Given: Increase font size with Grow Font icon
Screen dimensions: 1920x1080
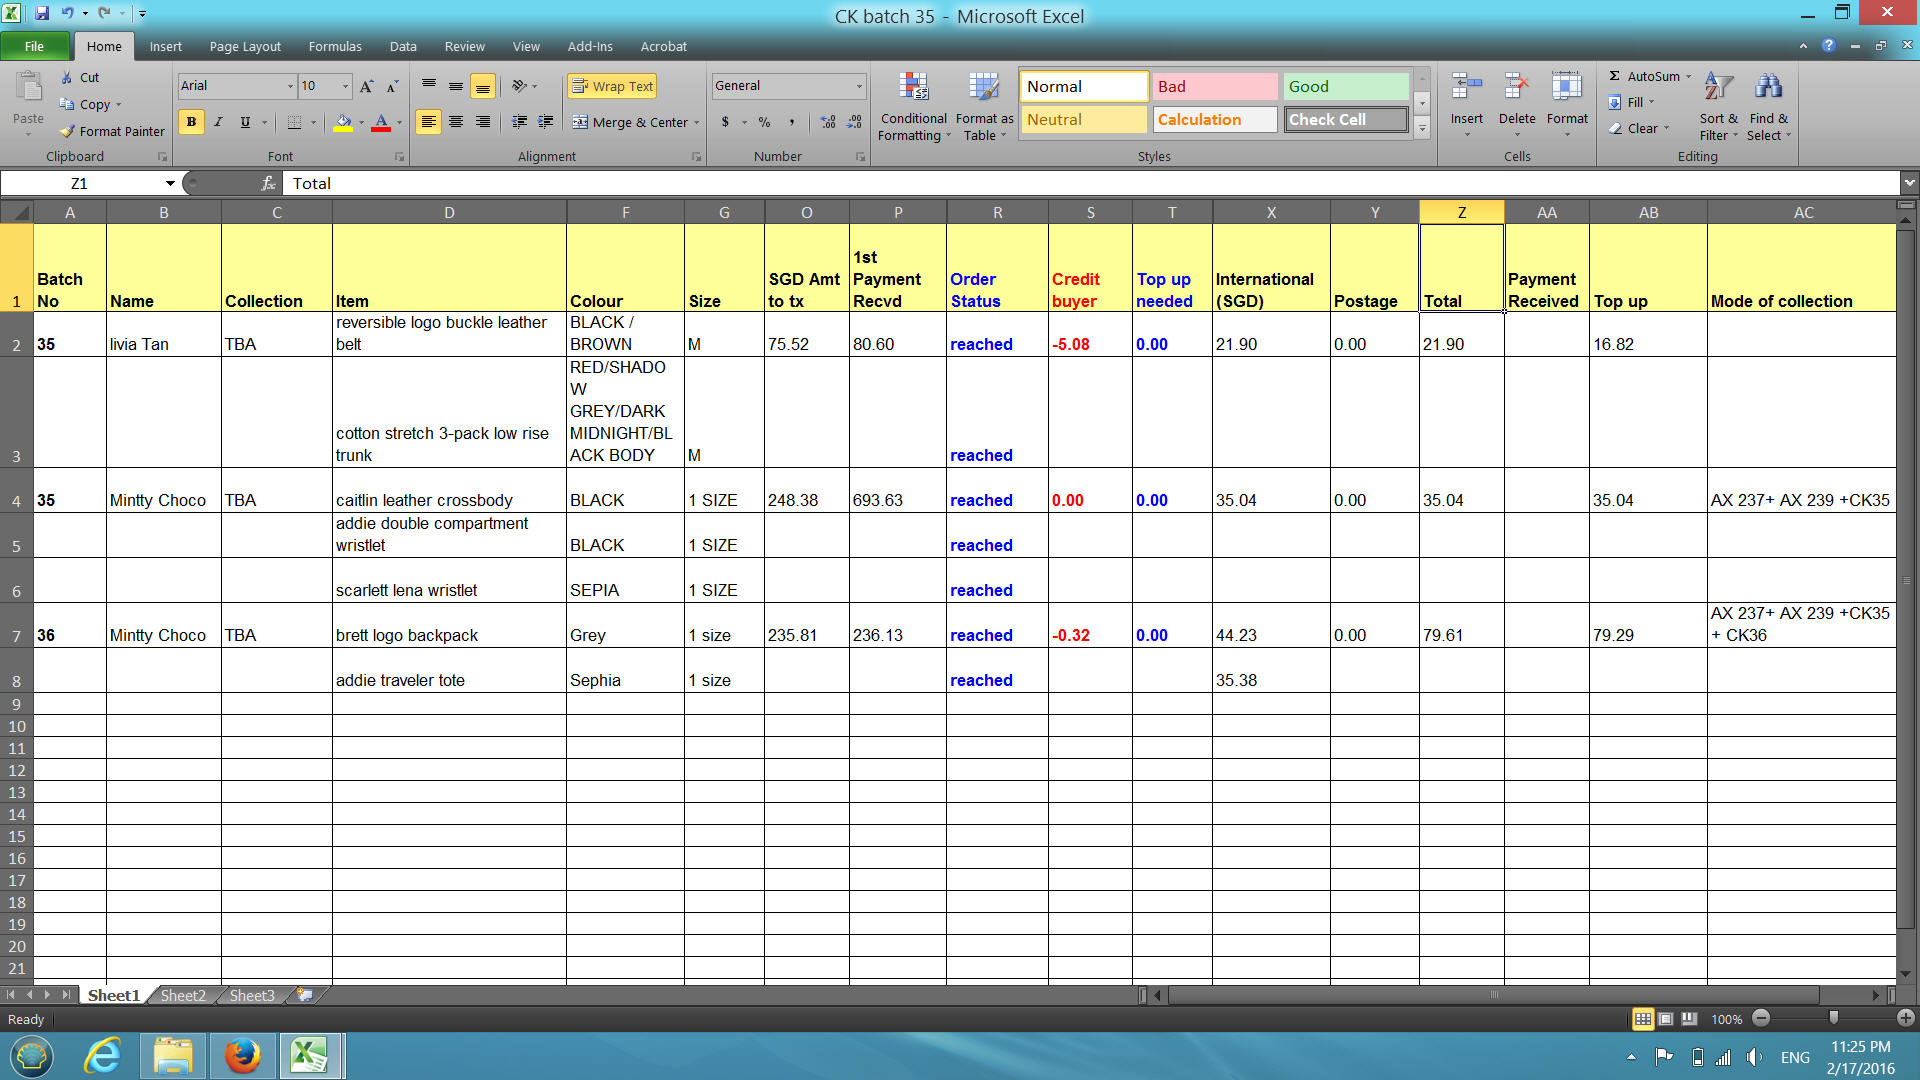Looking at the screenshot, I should tap(367, 86).
